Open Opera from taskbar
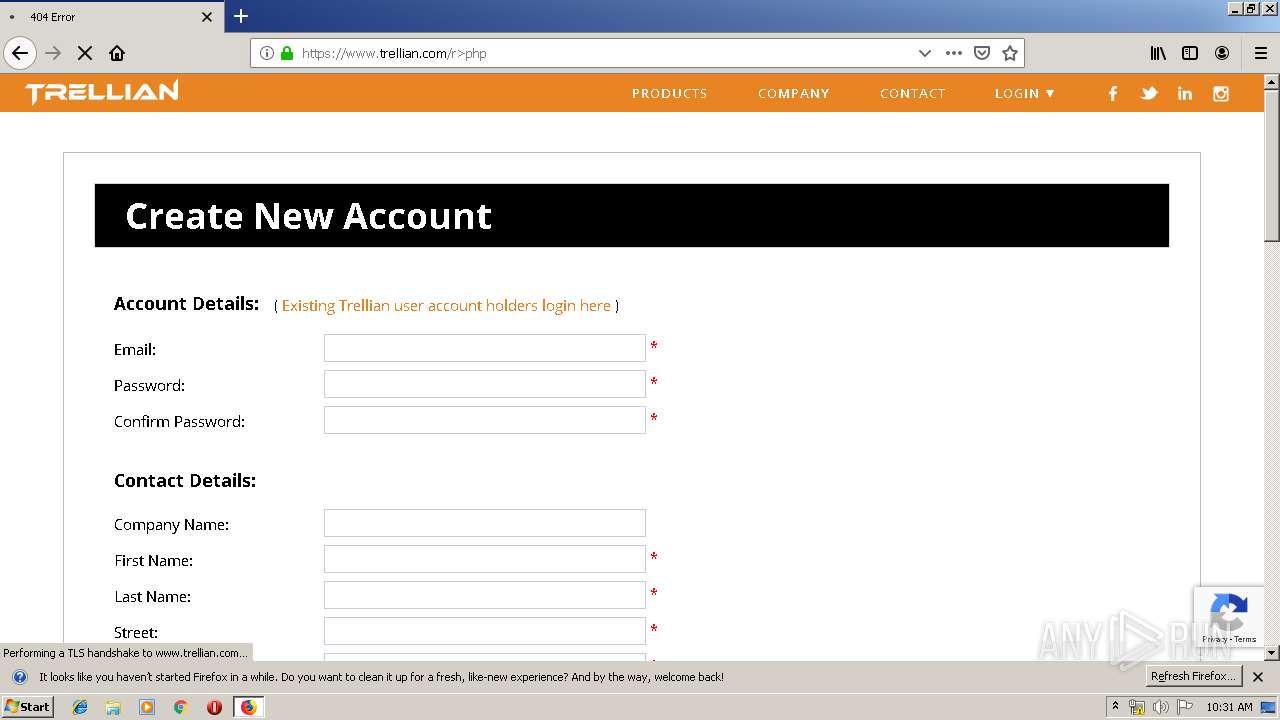 214,707
